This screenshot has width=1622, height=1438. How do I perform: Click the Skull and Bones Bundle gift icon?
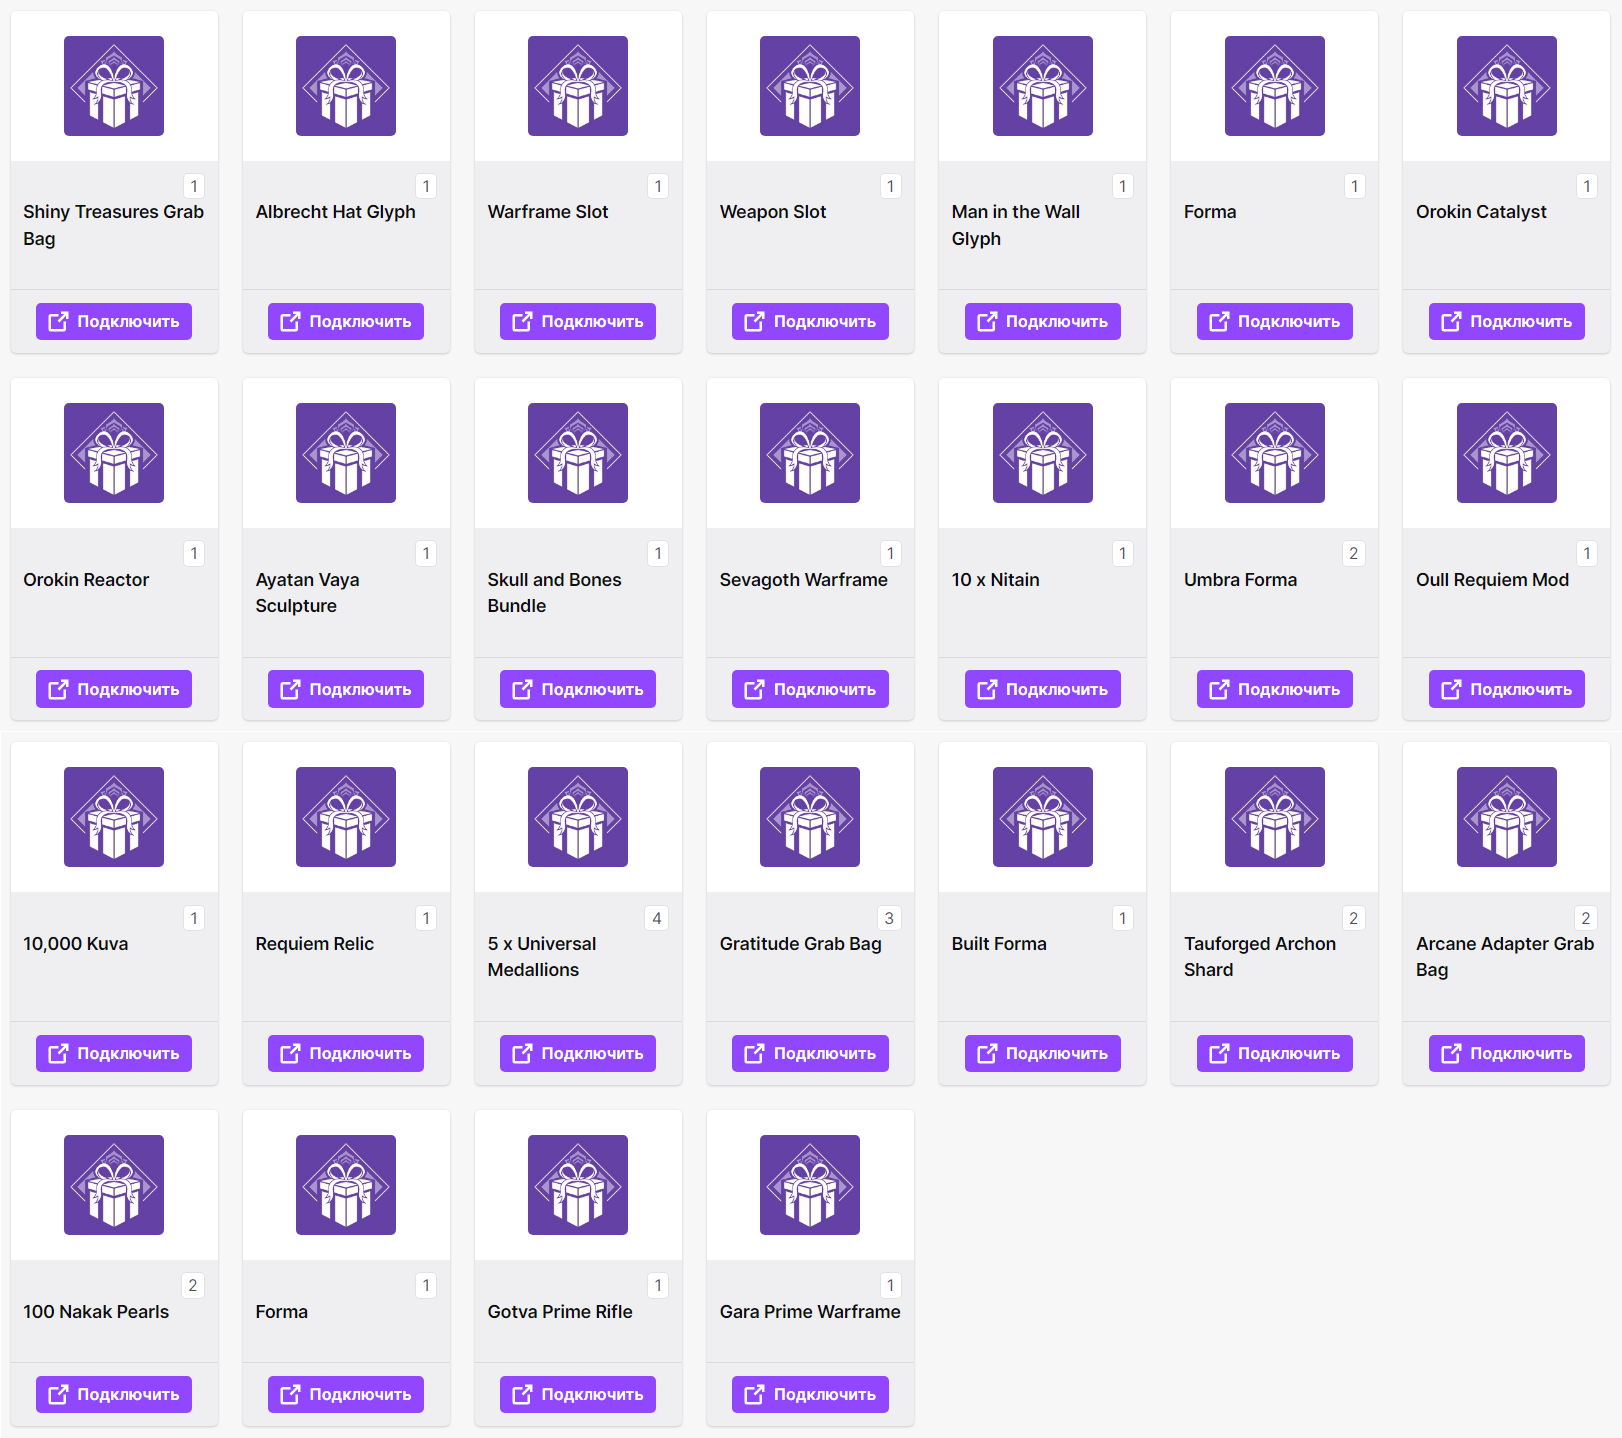[578, 453]
